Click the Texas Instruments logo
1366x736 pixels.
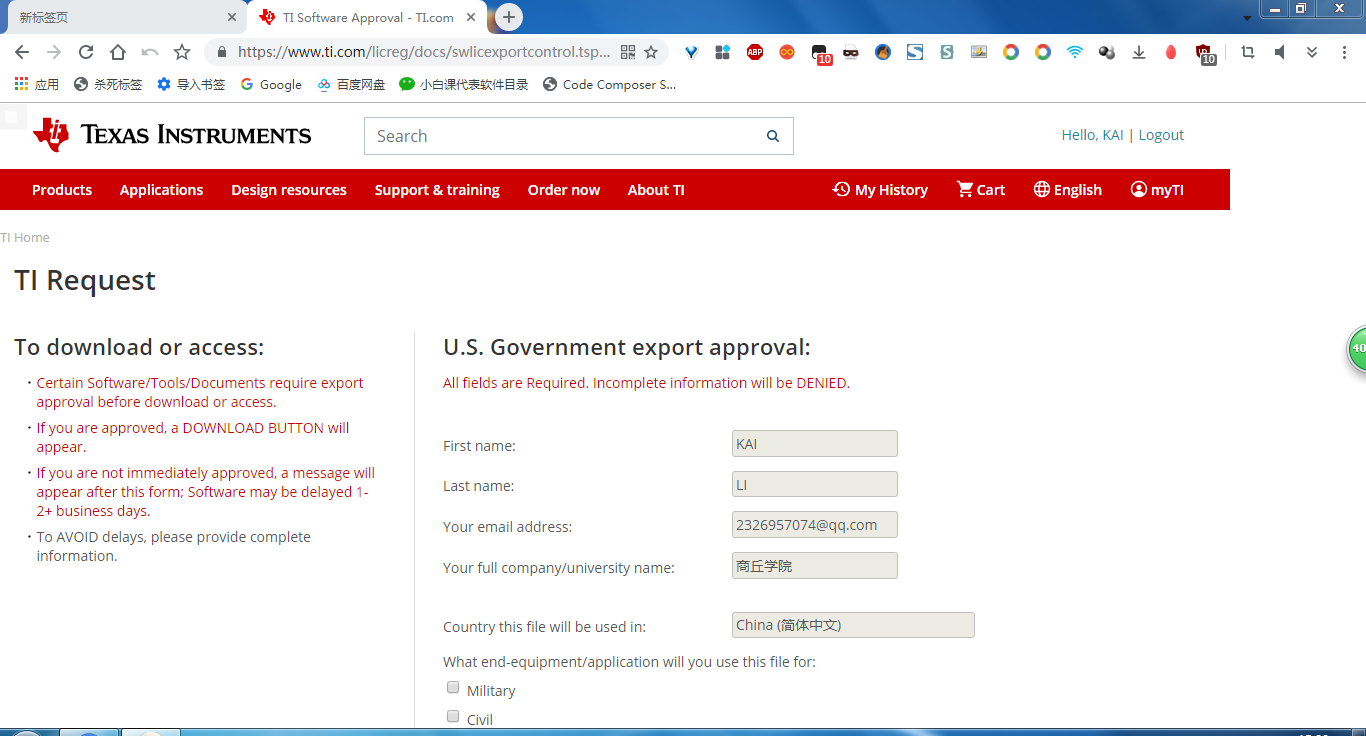point(172,135)
